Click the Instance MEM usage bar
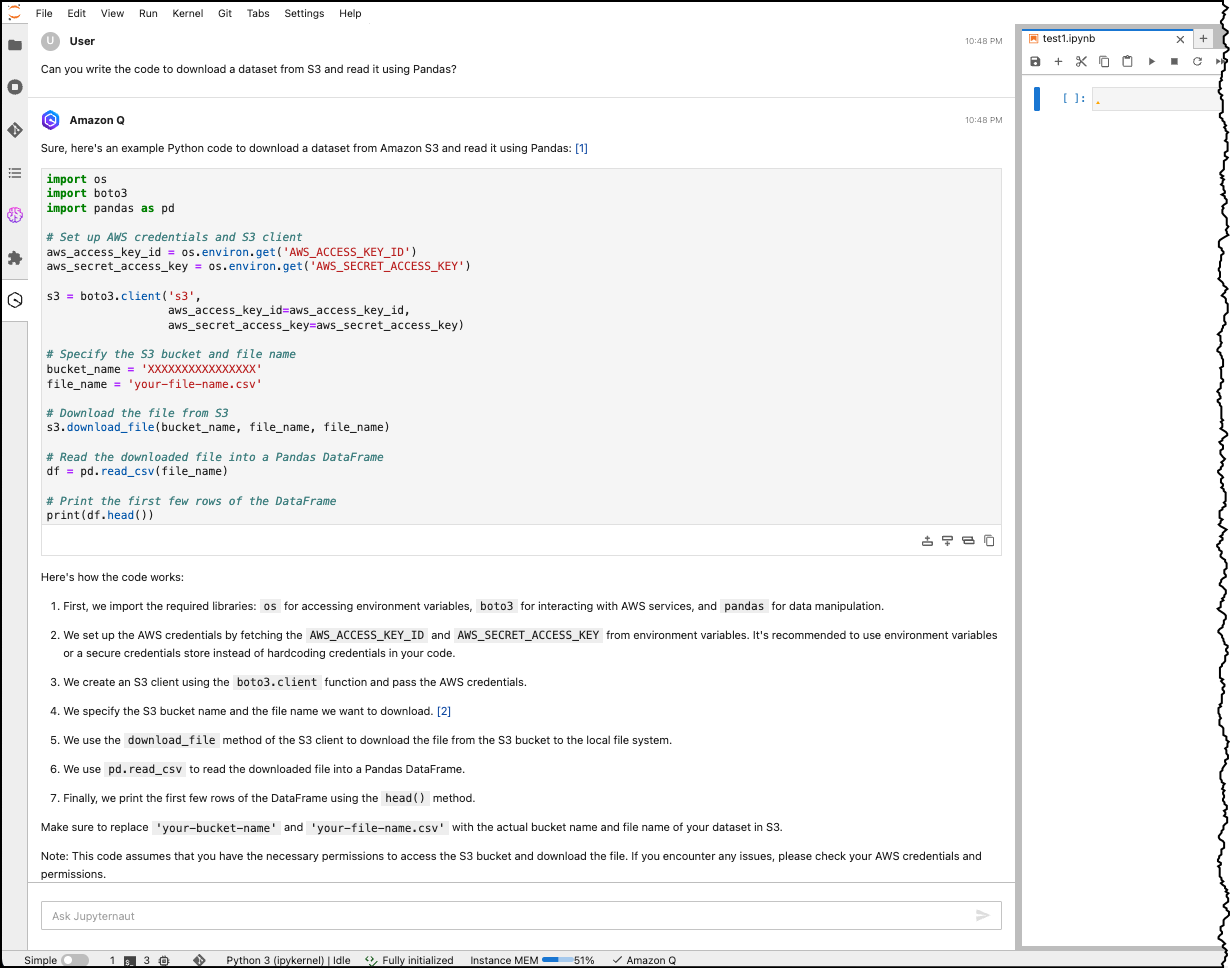 [x=556, y=960]
